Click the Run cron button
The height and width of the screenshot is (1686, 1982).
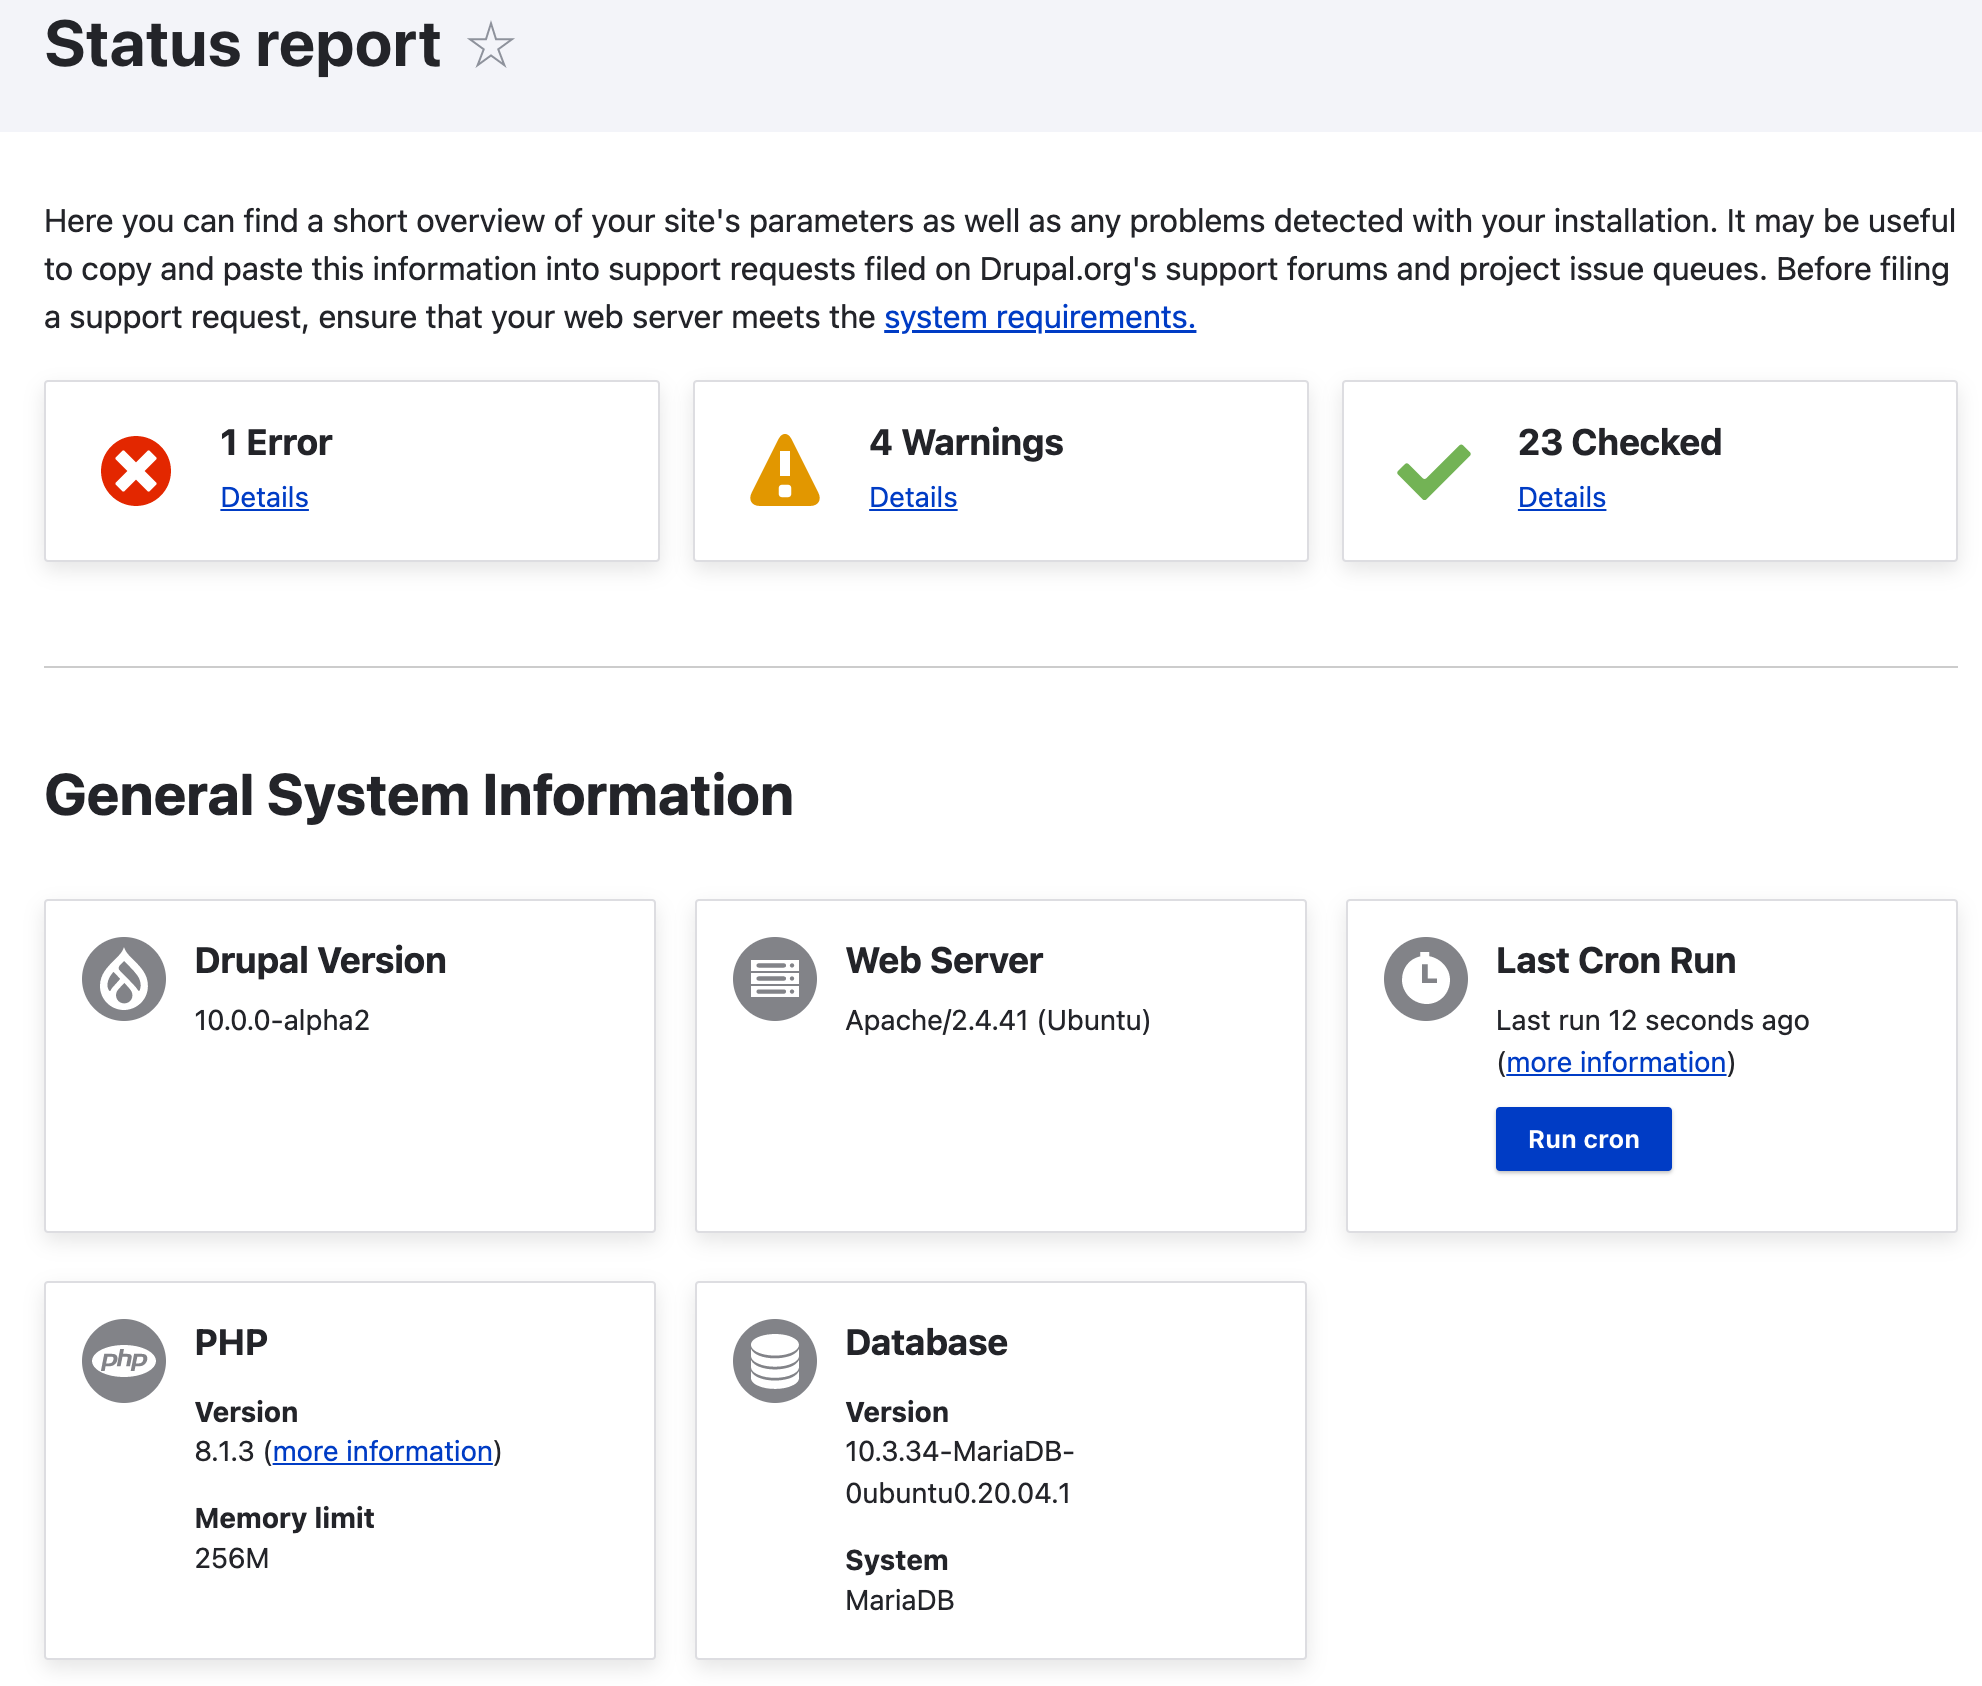coord(1584,1139)
